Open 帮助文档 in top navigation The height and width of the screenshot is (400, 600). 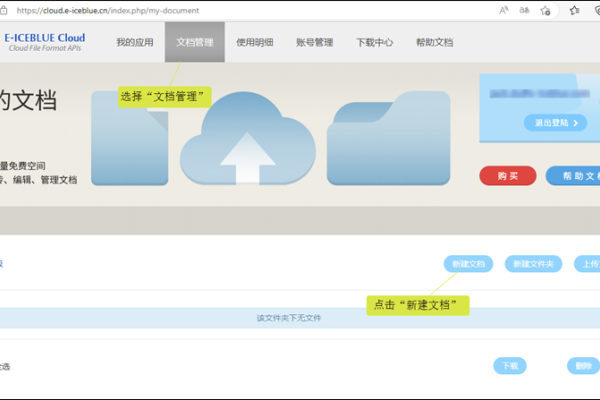click(434, 42)
